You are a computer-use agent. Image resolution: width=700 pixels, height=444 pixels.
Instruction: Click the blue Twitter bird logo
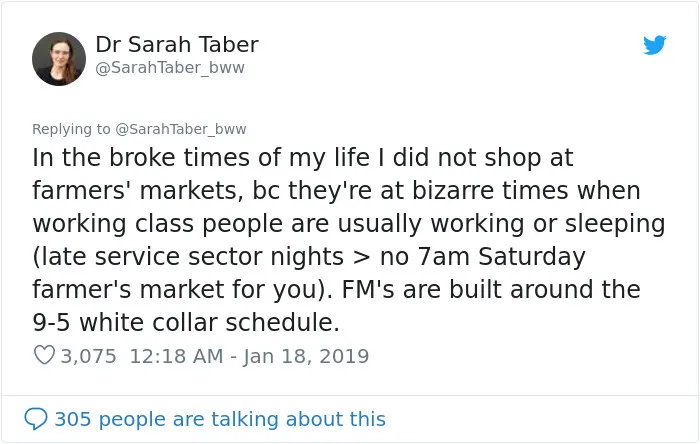(654, 45)
